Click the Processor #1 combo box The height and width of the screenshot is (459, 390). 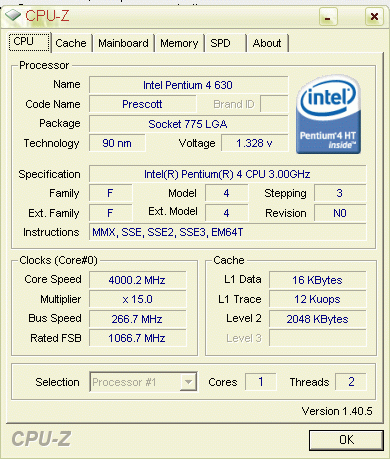tap(143, 382)
